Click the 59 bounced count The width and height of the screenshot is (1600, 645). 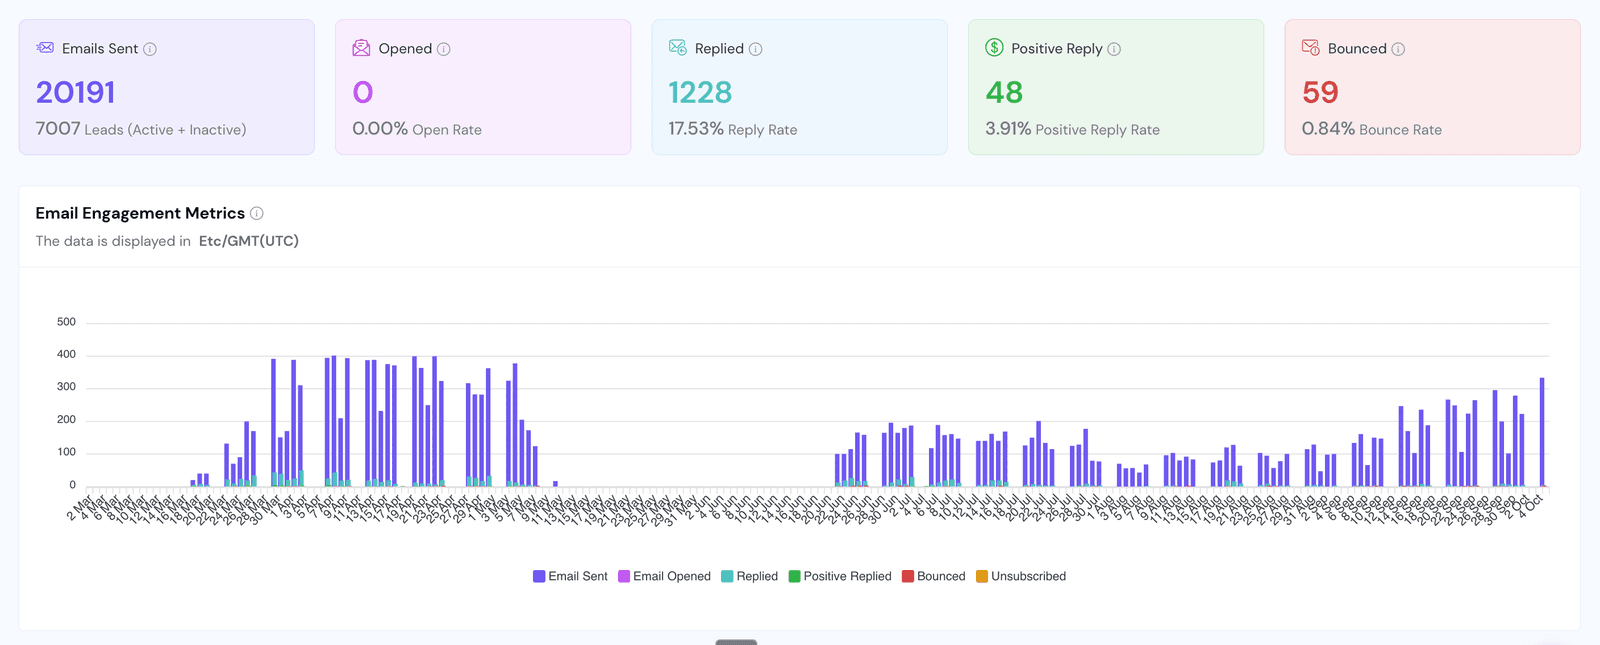(x=1320, y=92)
